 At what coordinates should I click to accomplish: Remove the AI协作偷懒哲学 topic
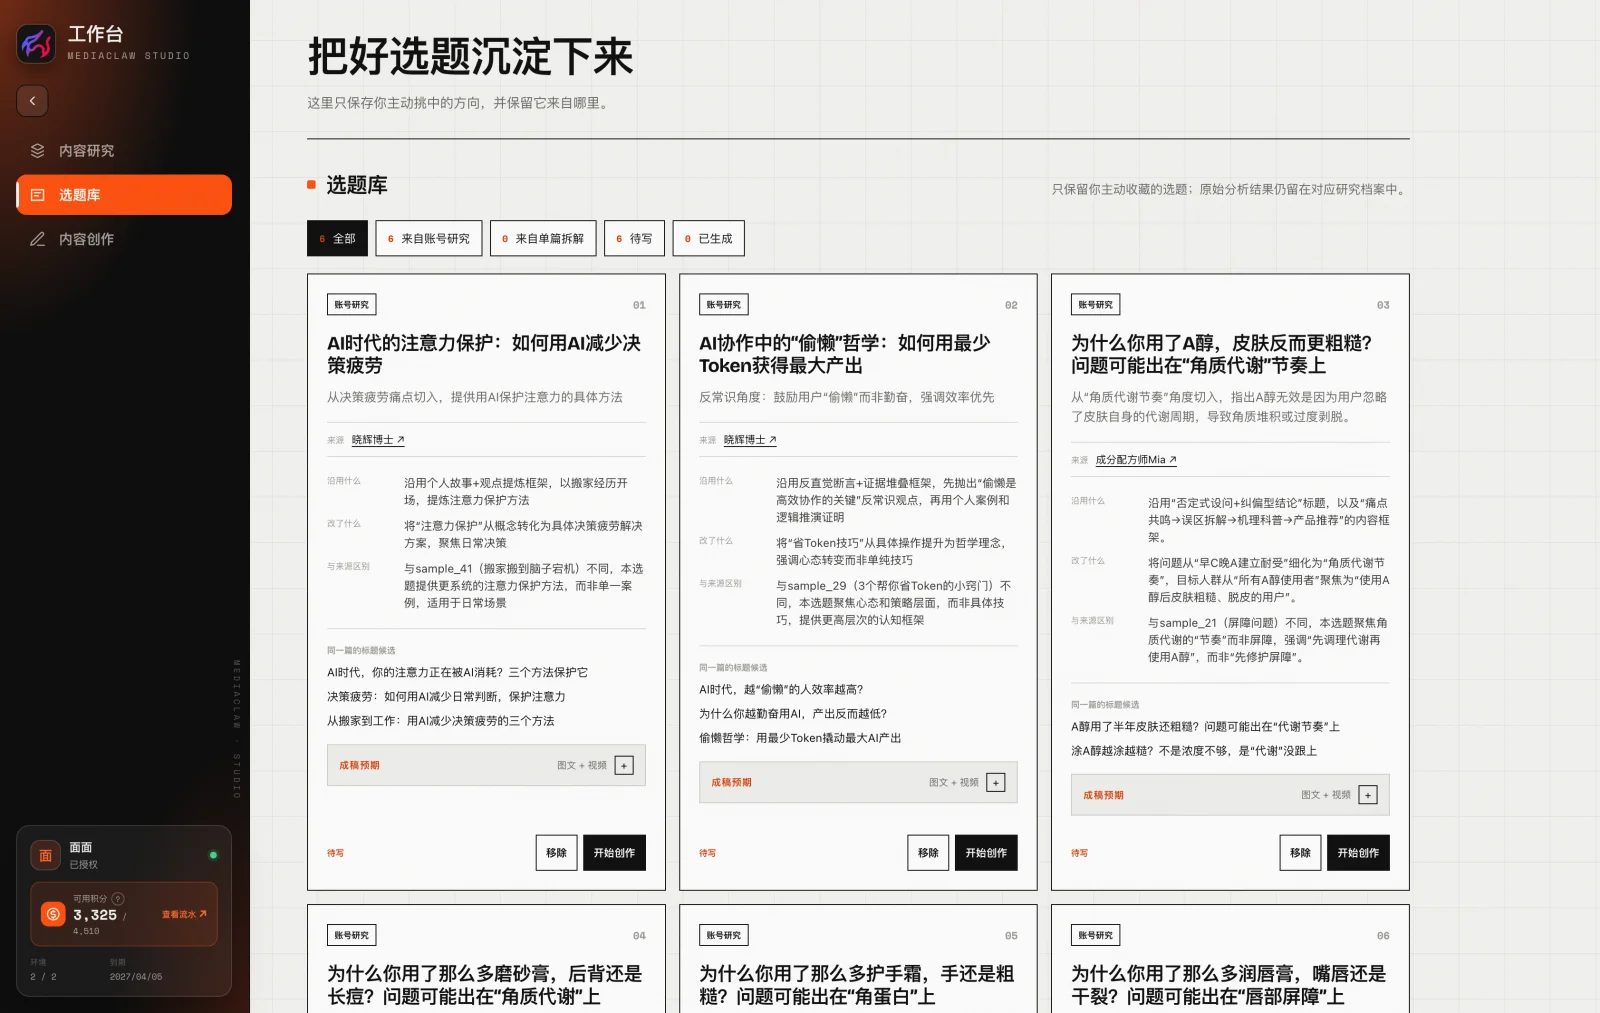pyautogui.click(x=929, y=853)
